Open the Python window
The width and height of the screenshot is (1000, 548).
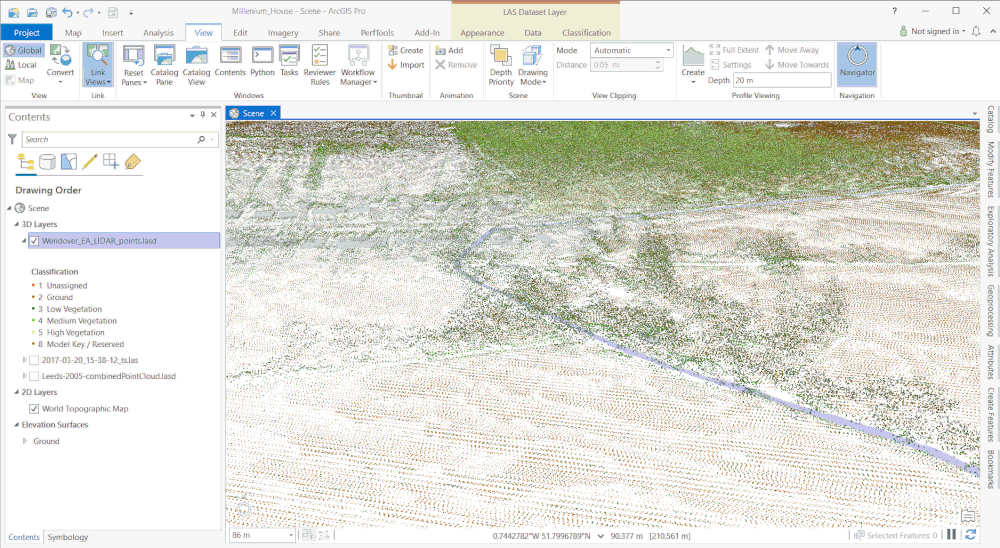pos(262,61)
